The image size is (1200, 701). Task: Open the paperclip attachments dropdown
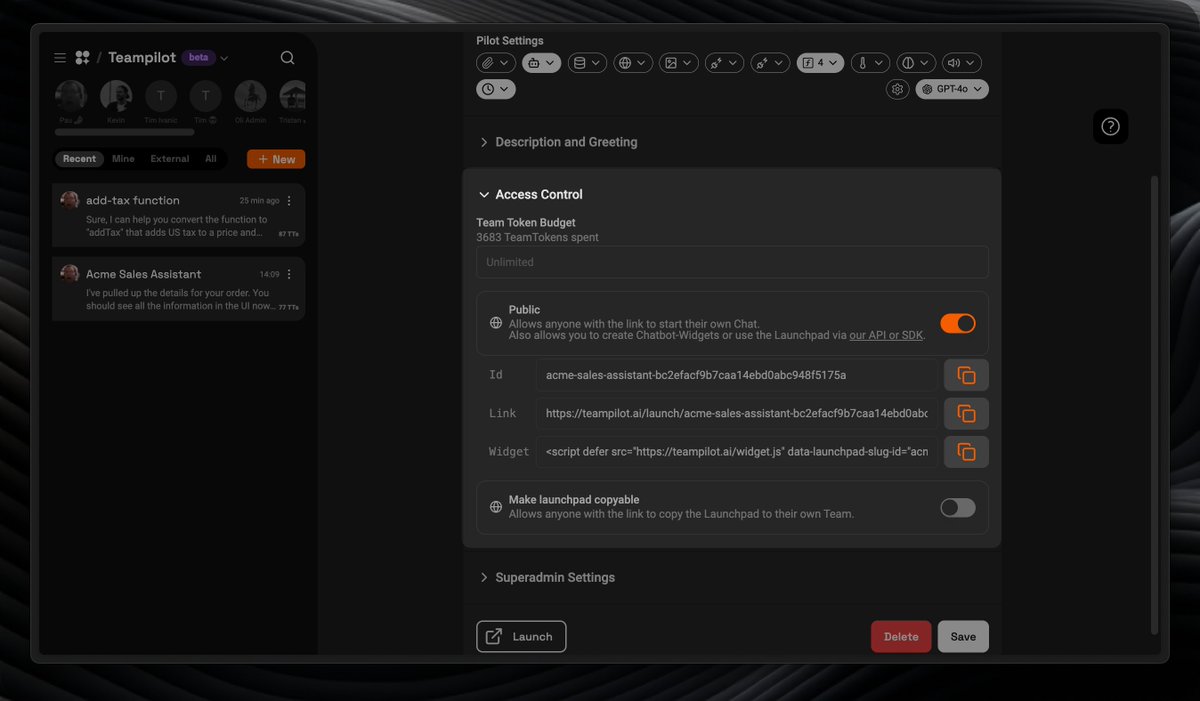[496, 62]
